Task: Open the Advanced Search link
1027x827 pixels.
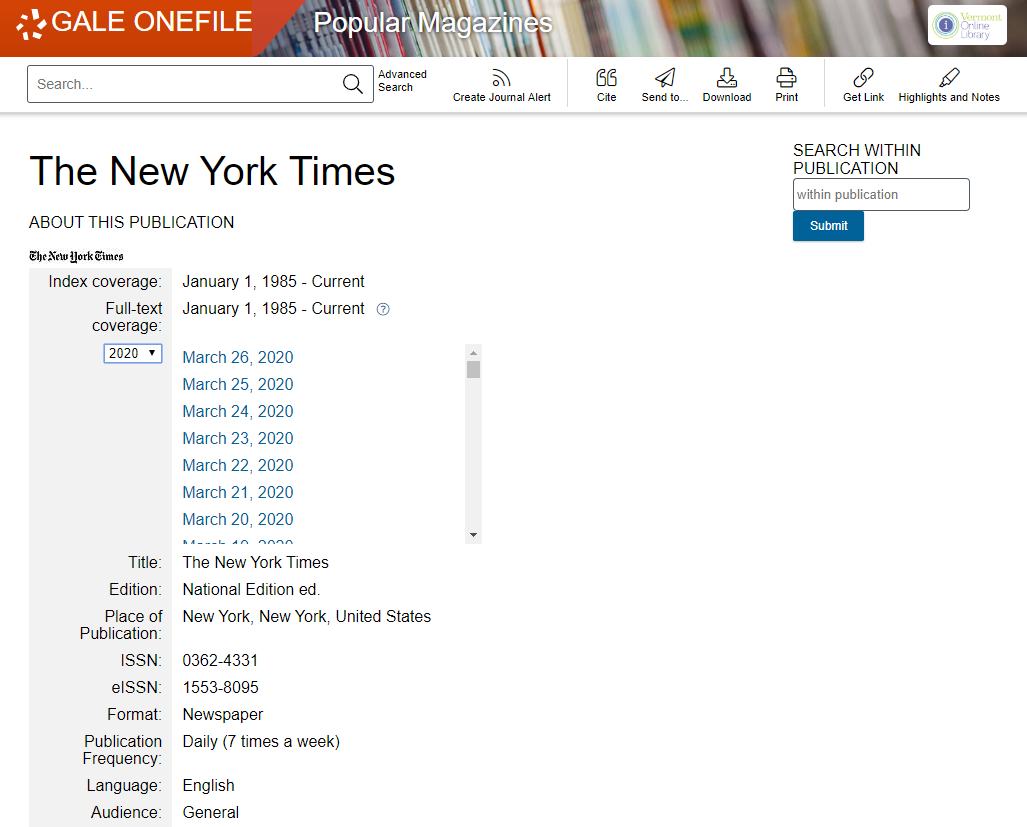Action: [402, 81]
